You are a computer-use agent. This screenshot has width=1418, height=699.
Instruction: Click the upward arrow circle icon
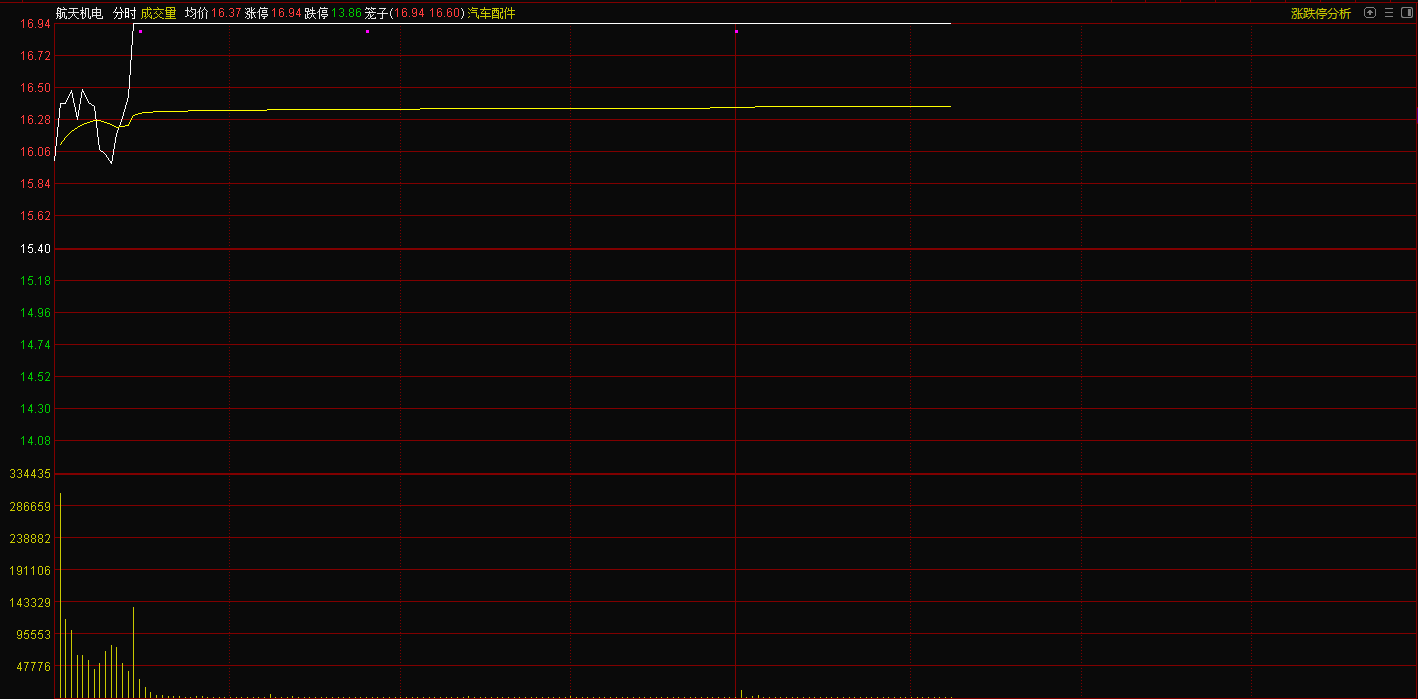point(1370,13)
